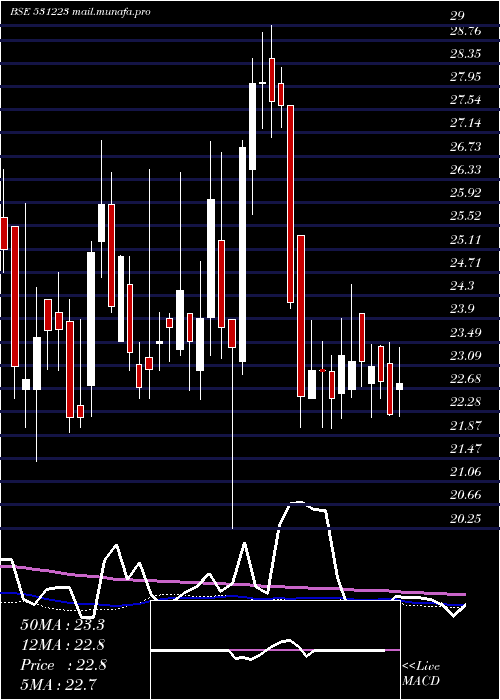This screenshot has height=700, width=500.
Task: Click the 20.25 price axis label
Action: coord(466,519)
